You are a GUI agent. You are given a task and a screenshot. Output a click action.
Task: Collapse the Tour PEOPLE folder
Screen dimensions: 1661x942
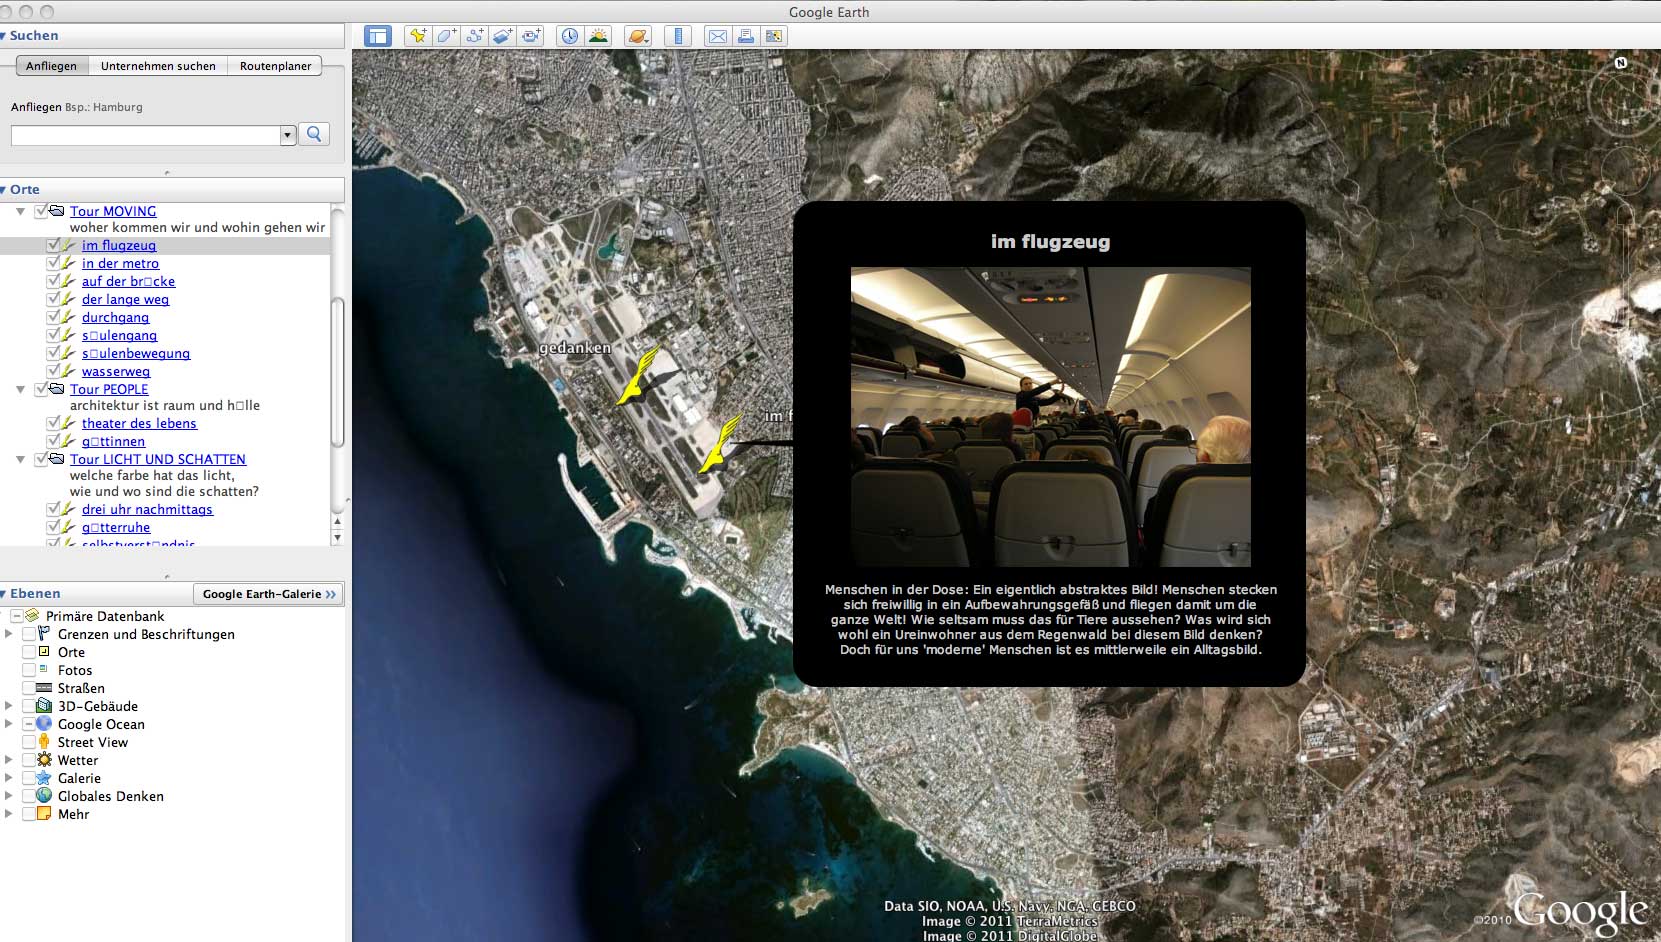click(20, 389)
